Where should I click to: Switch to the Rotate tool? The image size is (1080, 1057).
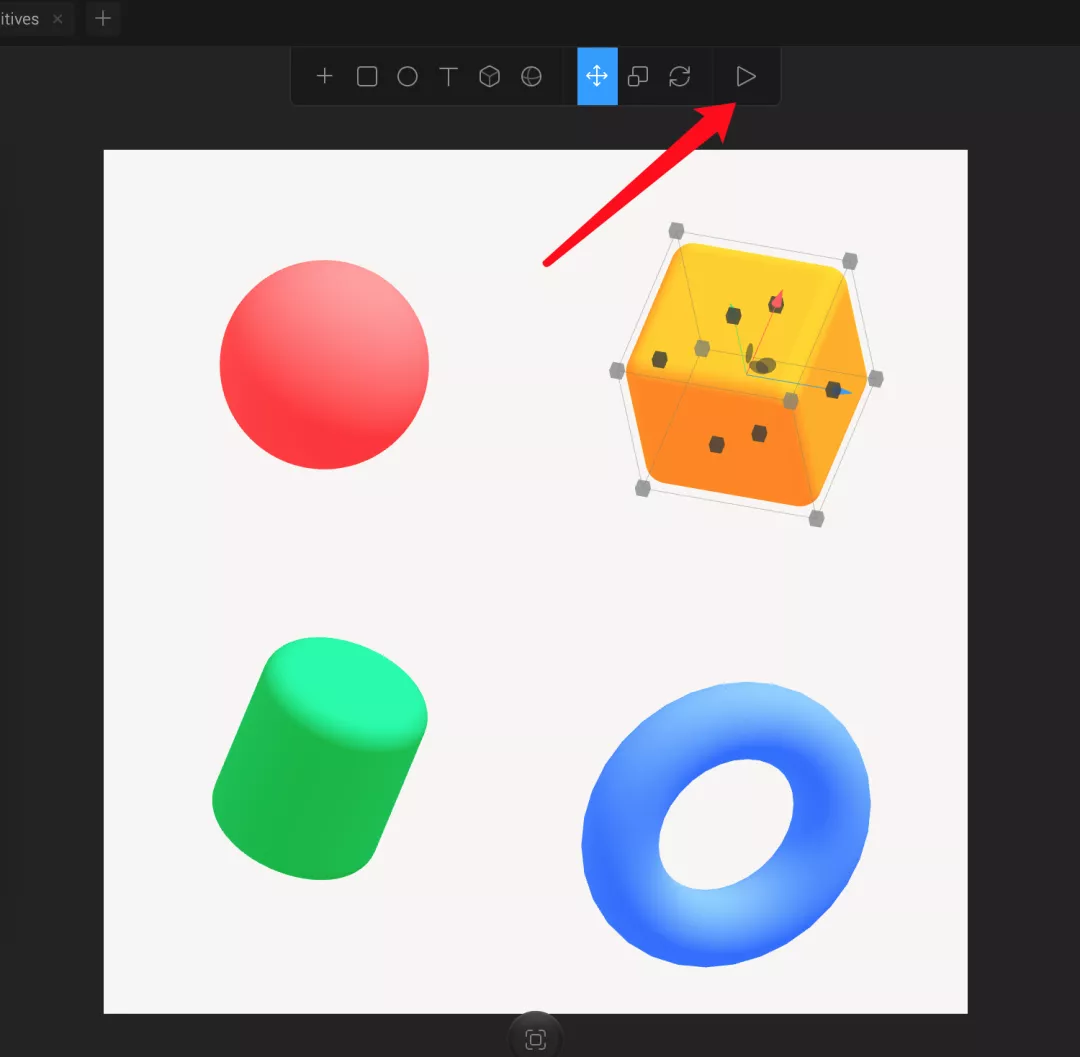(680, 76)
